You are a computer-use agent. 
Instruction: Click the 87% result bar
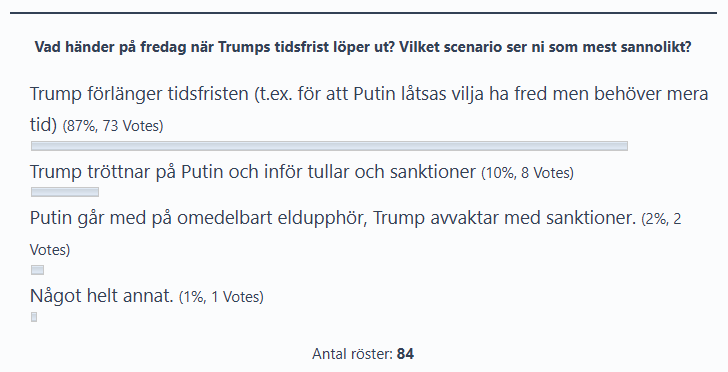coord(329,146)
